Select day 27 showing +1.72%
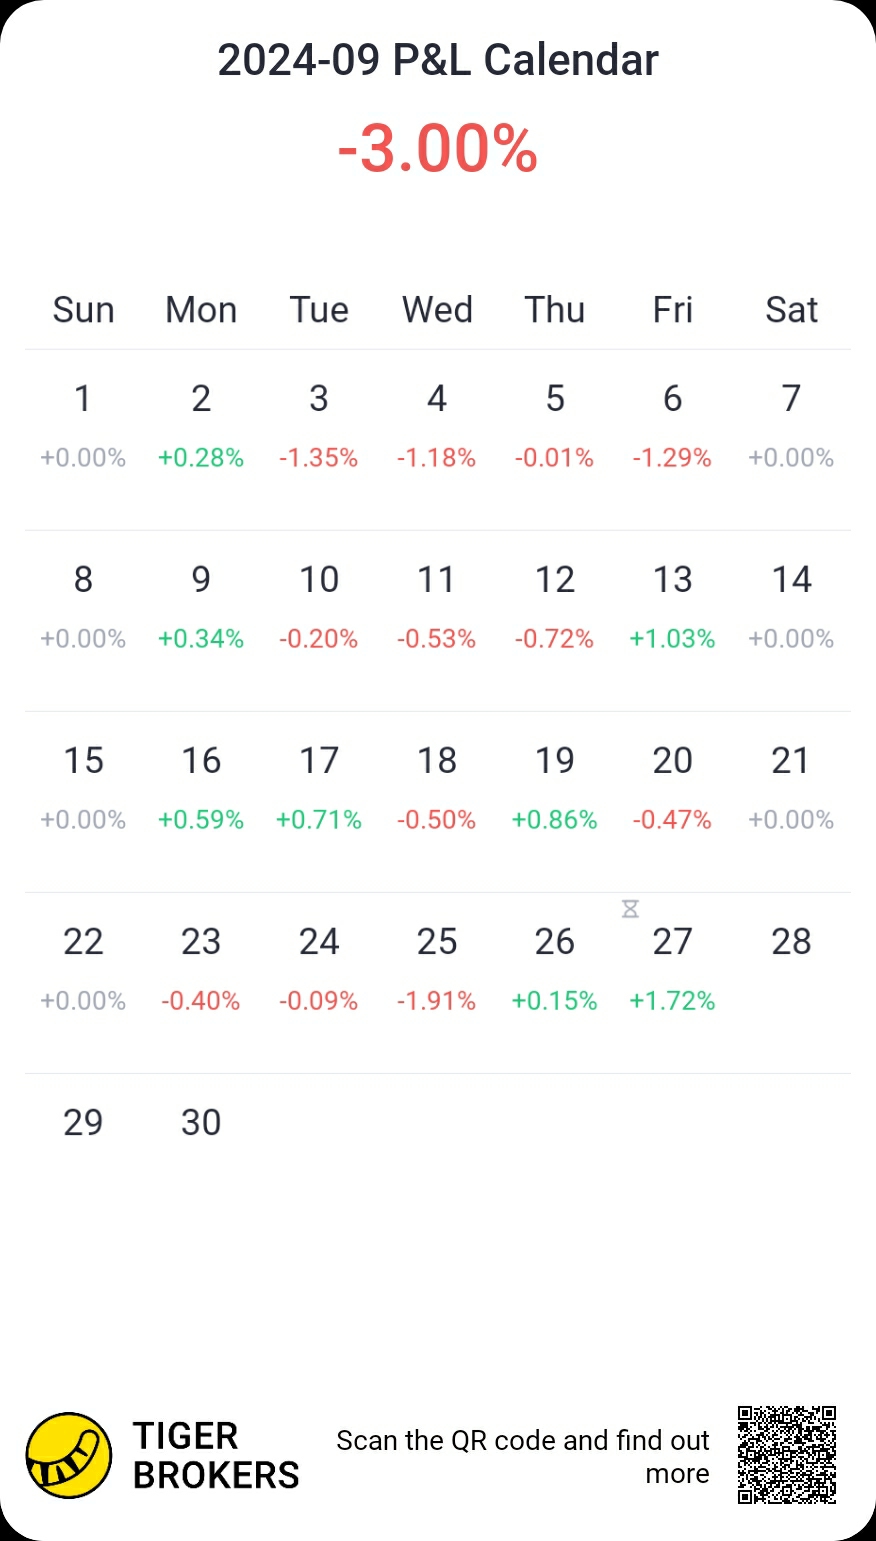 [673, 968]
